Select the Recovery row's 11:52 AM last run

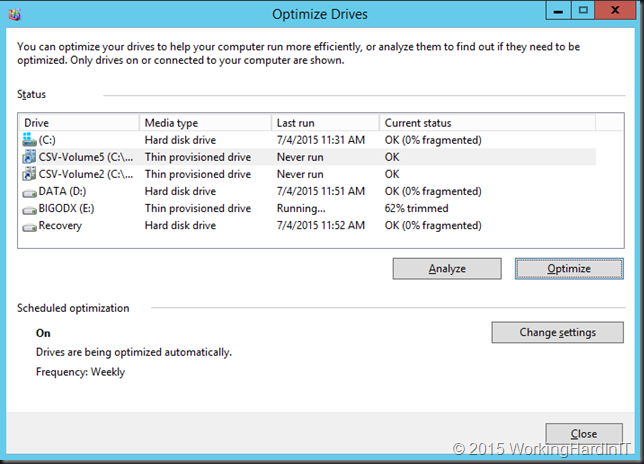pos(321,225)
